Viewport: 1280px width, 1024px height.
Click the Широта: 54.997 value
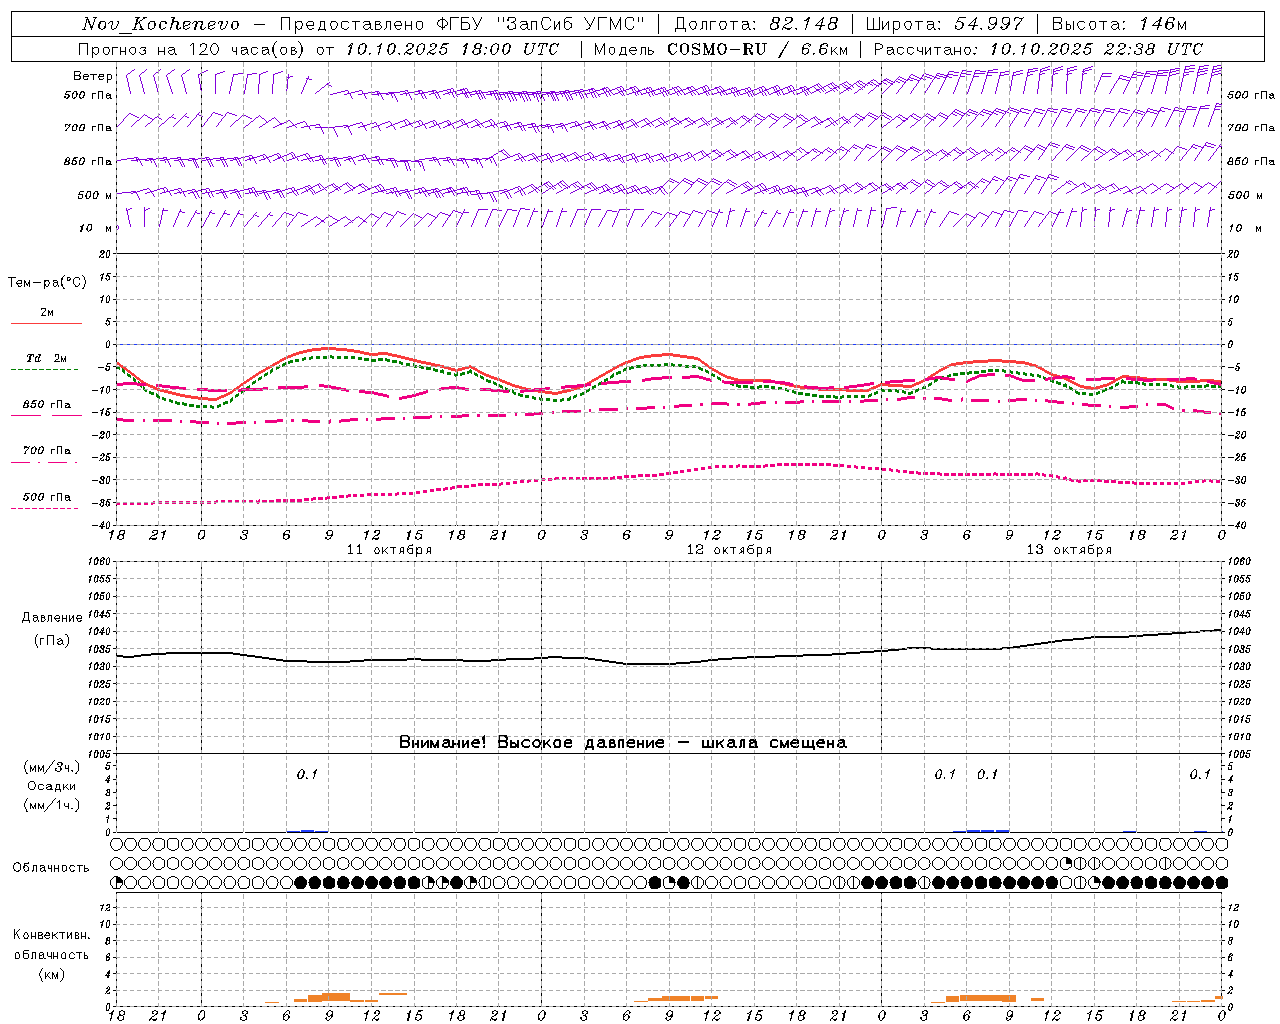[x=945, y=24]
